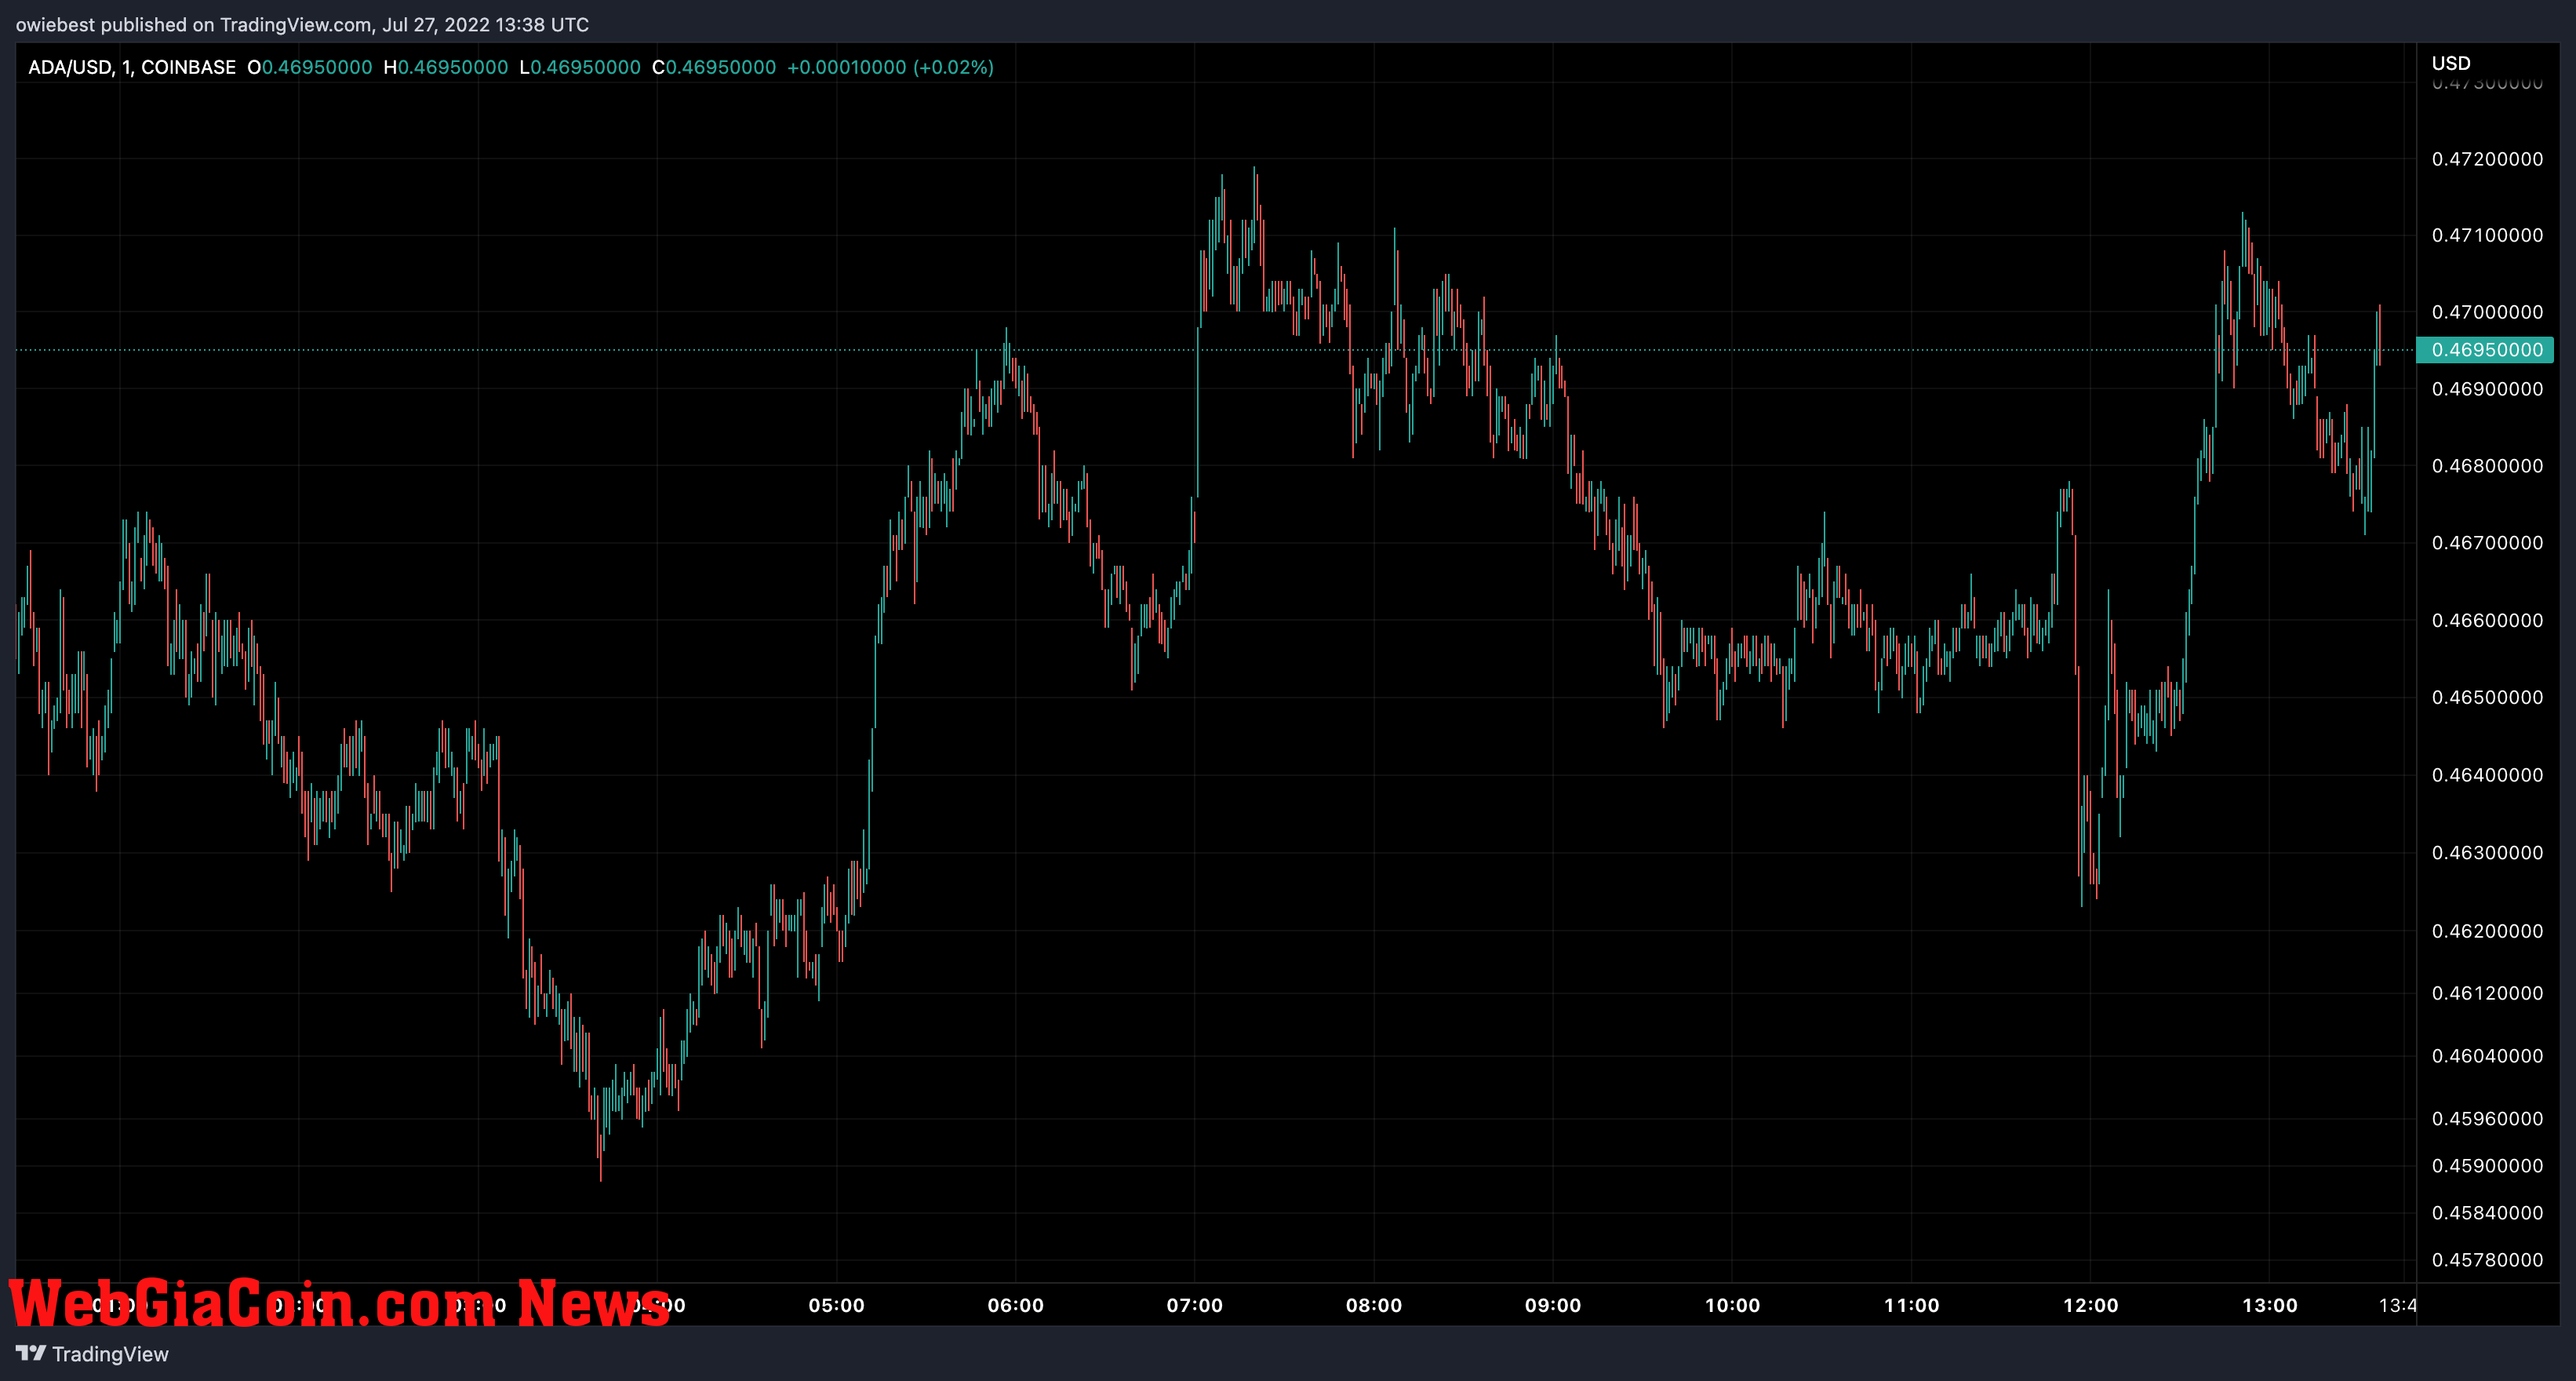Click the 0.46800000 price axis label
This screenshot has width=2576, height=1381.
(2487, 466)
